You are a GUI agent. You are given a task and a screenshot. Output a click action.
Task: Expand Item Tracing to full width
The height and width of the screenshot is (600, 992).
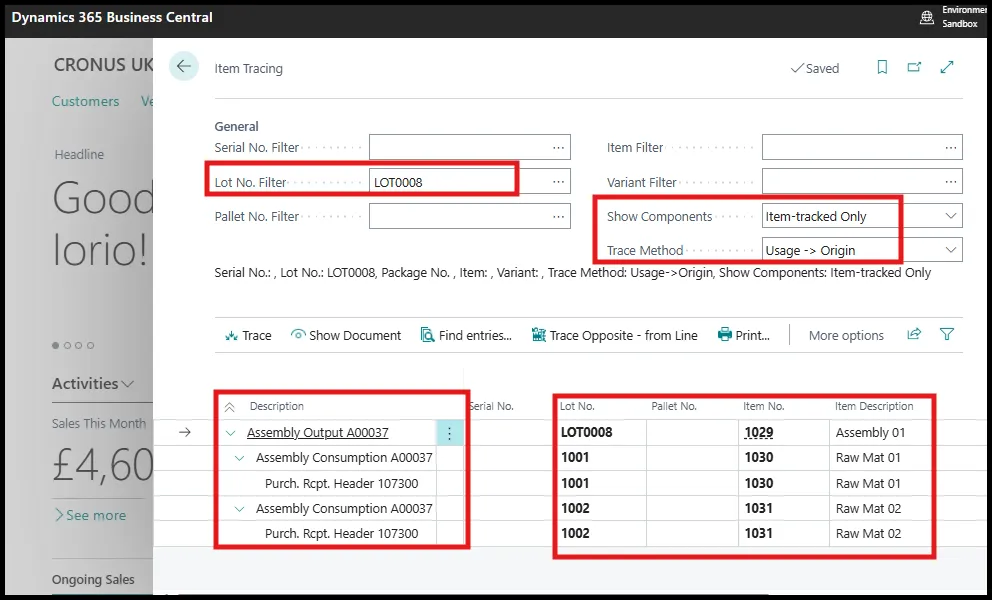(x=947, y=67)
